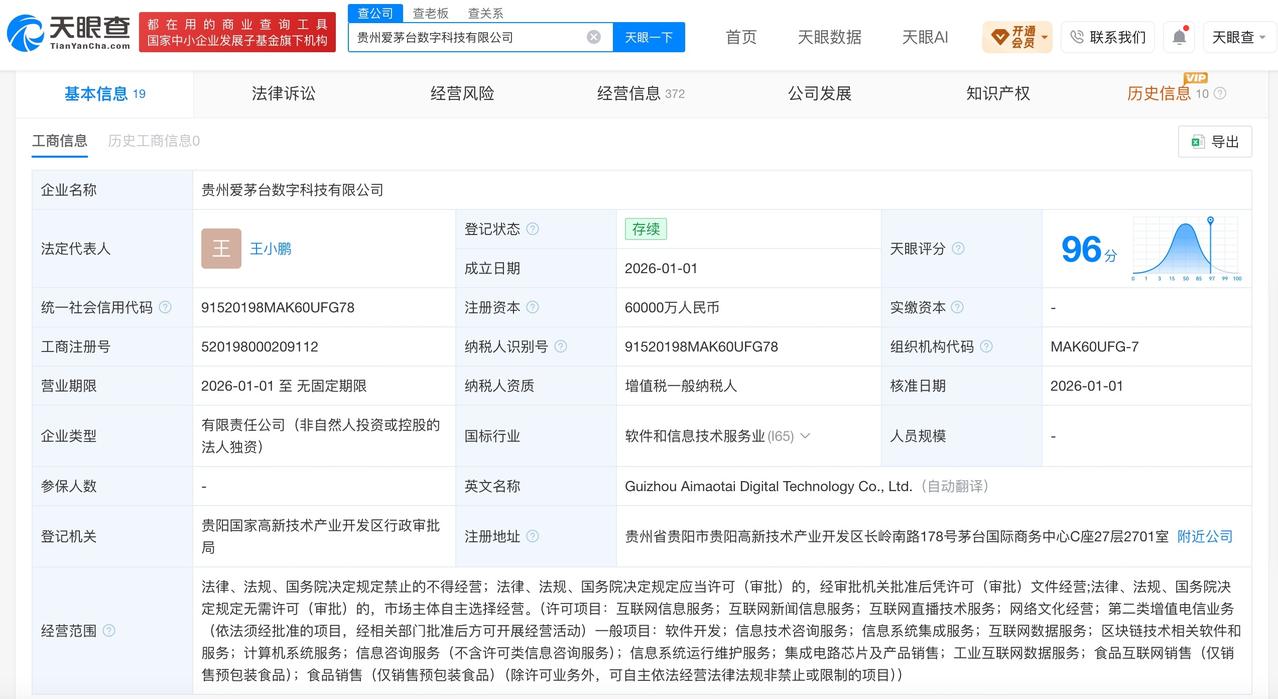The height and width of the screenshot is (699, 1278).
Task: Click the help icon beside 历史信息 tab
Action: click(x=1220, y=93)
